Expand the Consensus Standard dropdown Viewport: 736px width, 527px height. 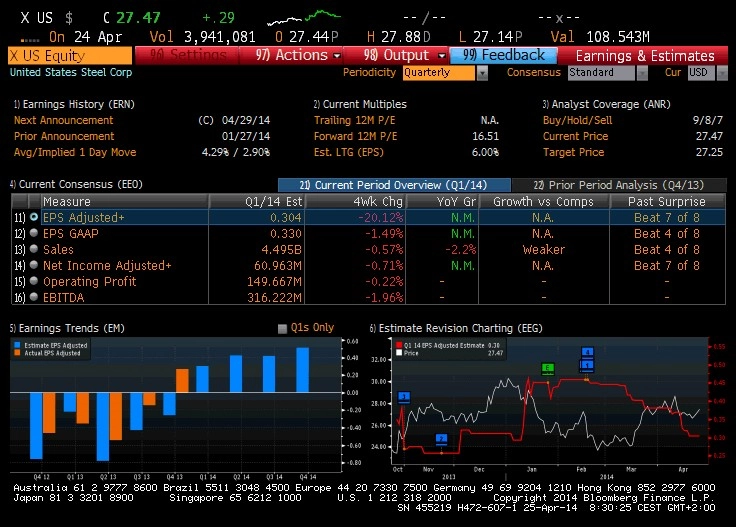(x=642, y=73)
